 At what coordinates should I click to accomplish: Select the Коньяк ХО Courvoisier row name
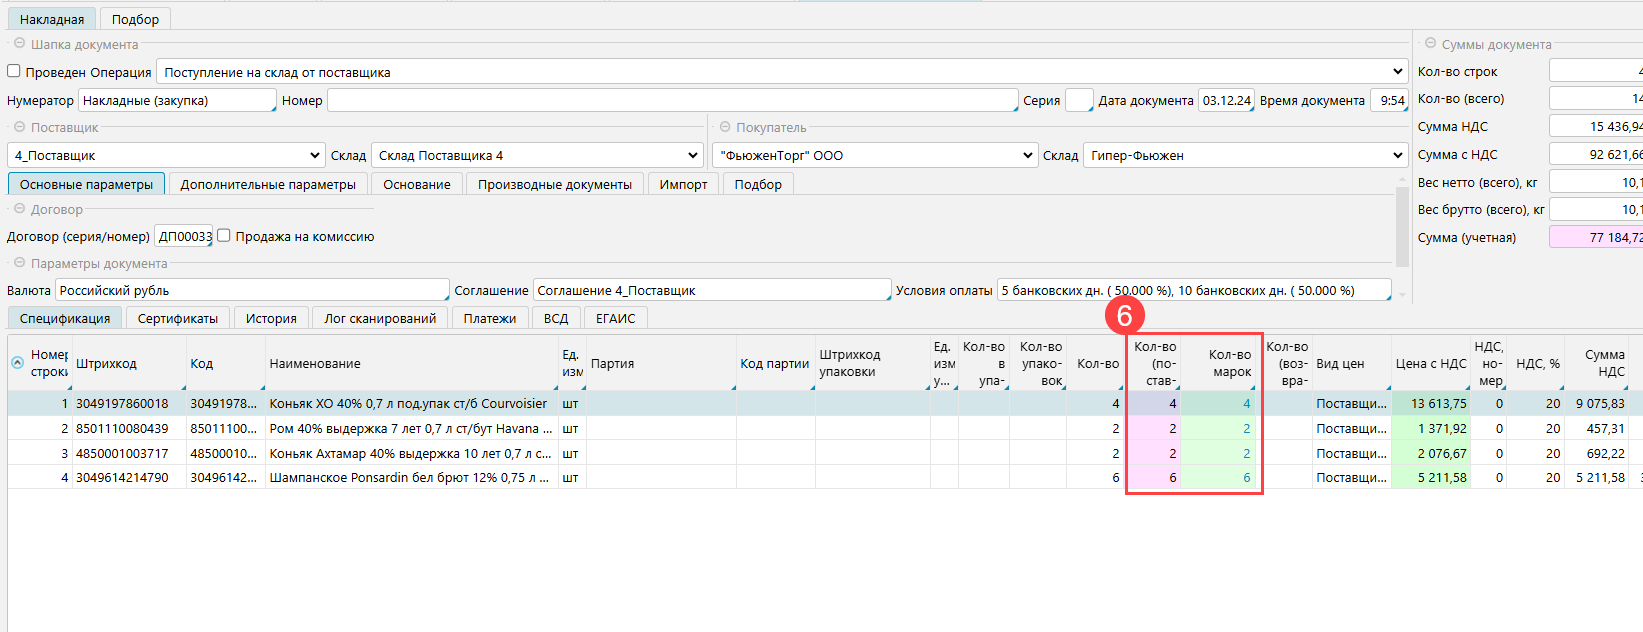[408, 404]
